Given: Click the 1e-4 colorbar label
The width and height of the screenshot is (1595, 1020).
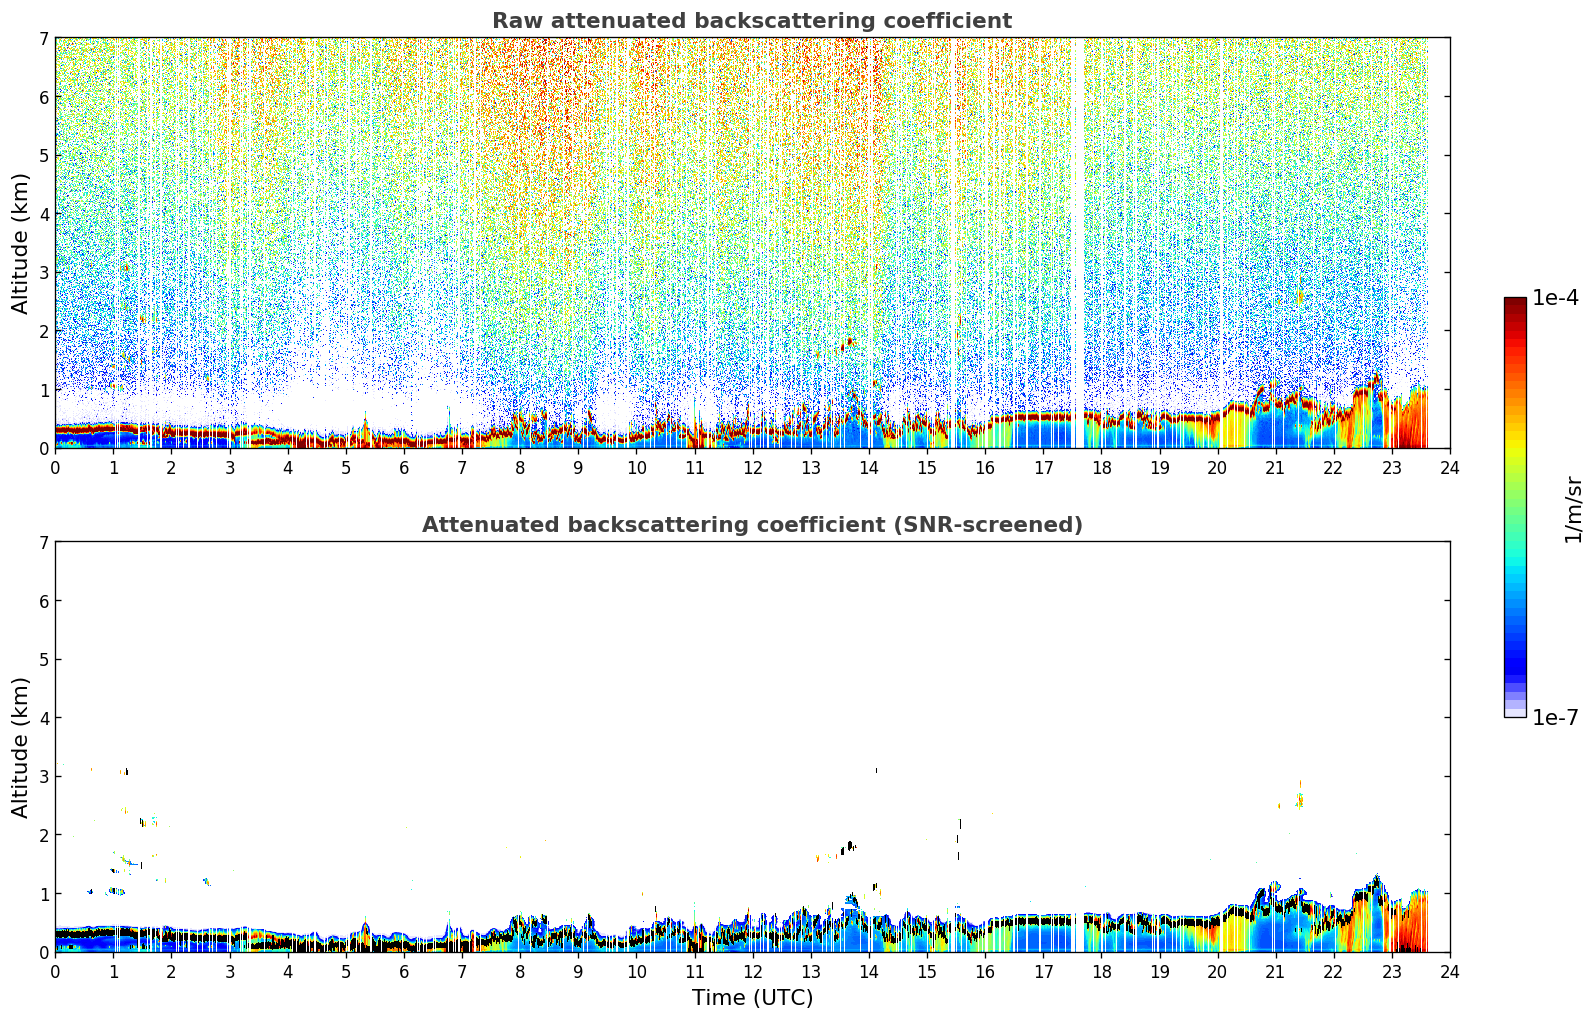Looking at the screenshot, I should pos(1555,298).
